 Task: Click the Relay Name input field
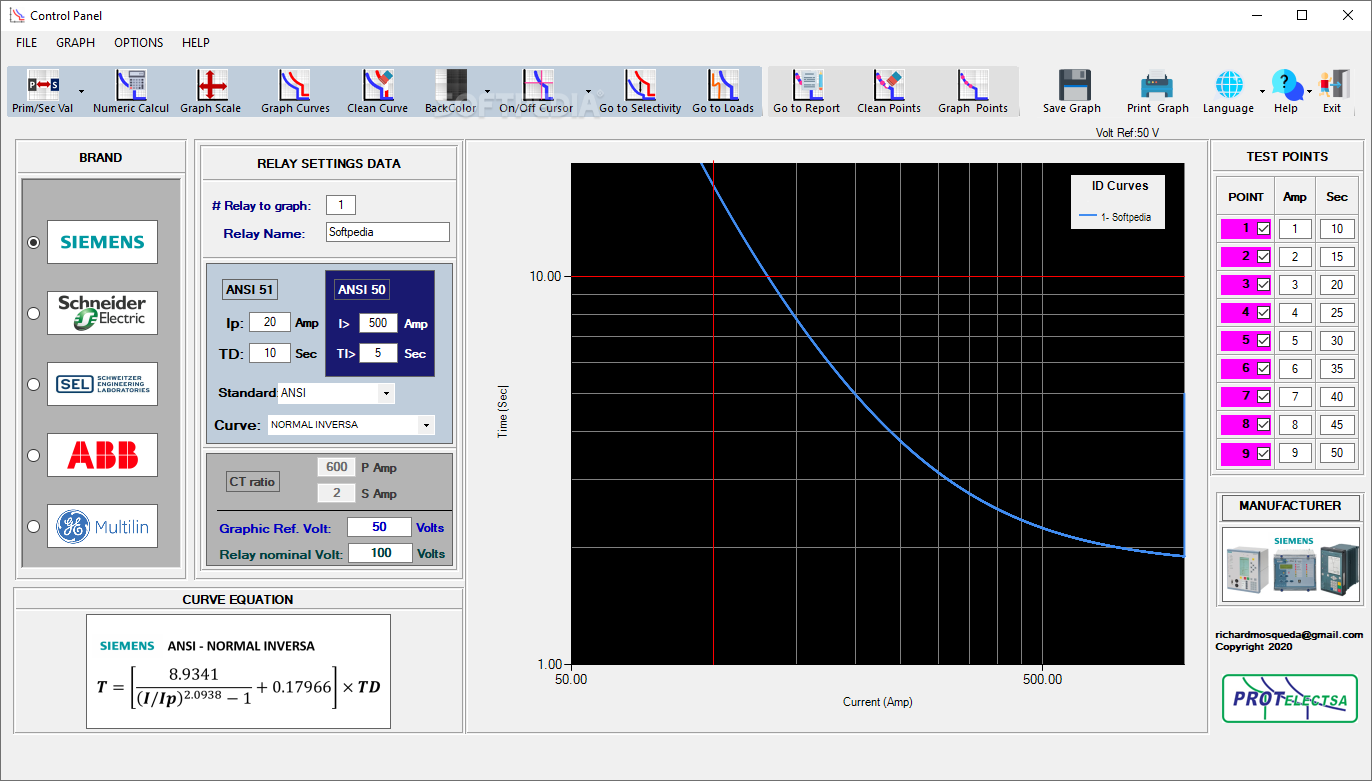point(388,232)
